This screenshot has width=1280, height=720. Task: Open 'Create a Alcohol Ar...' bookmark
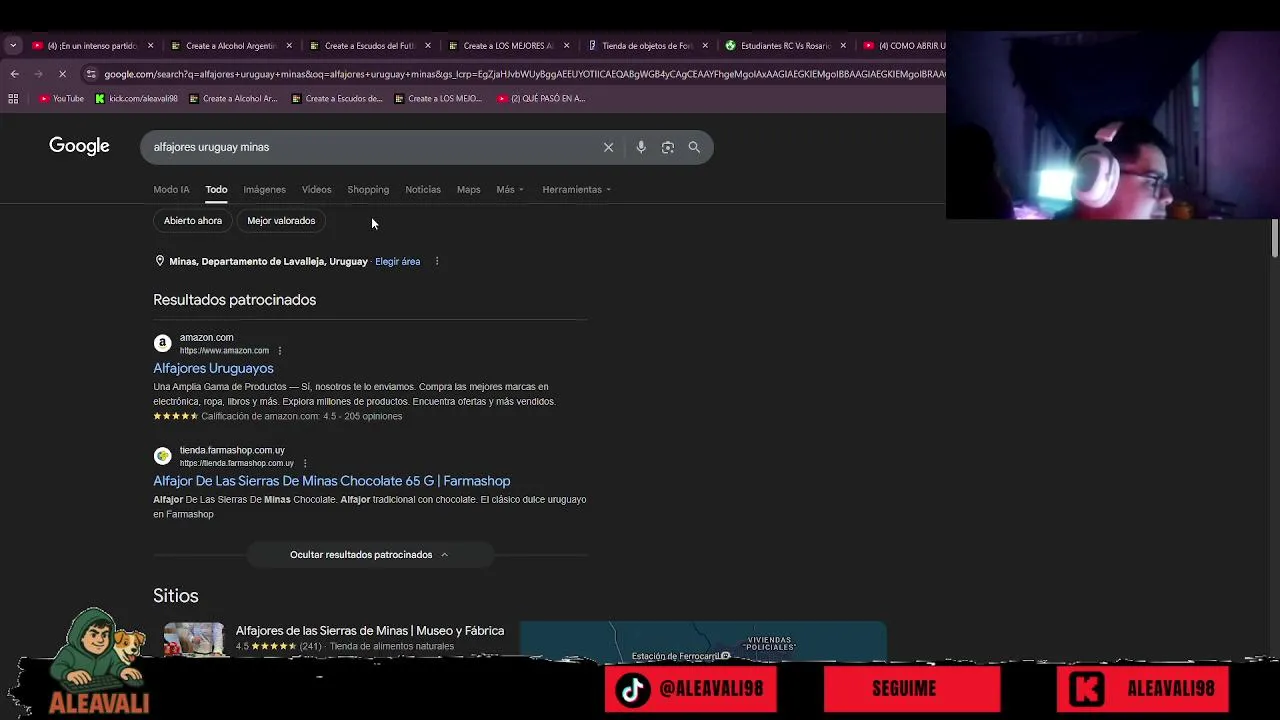pos(233,98)
